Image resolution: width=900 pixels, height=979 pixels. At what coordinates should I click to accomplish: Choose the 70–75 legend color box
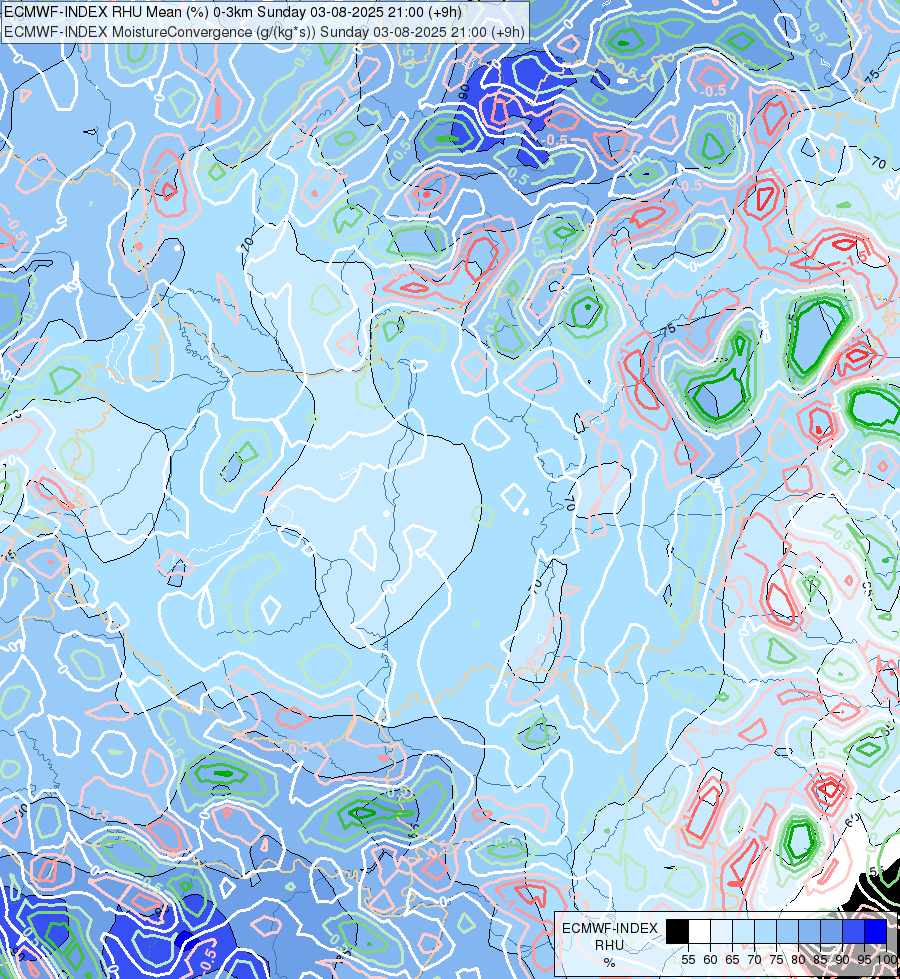coord(765,932)
